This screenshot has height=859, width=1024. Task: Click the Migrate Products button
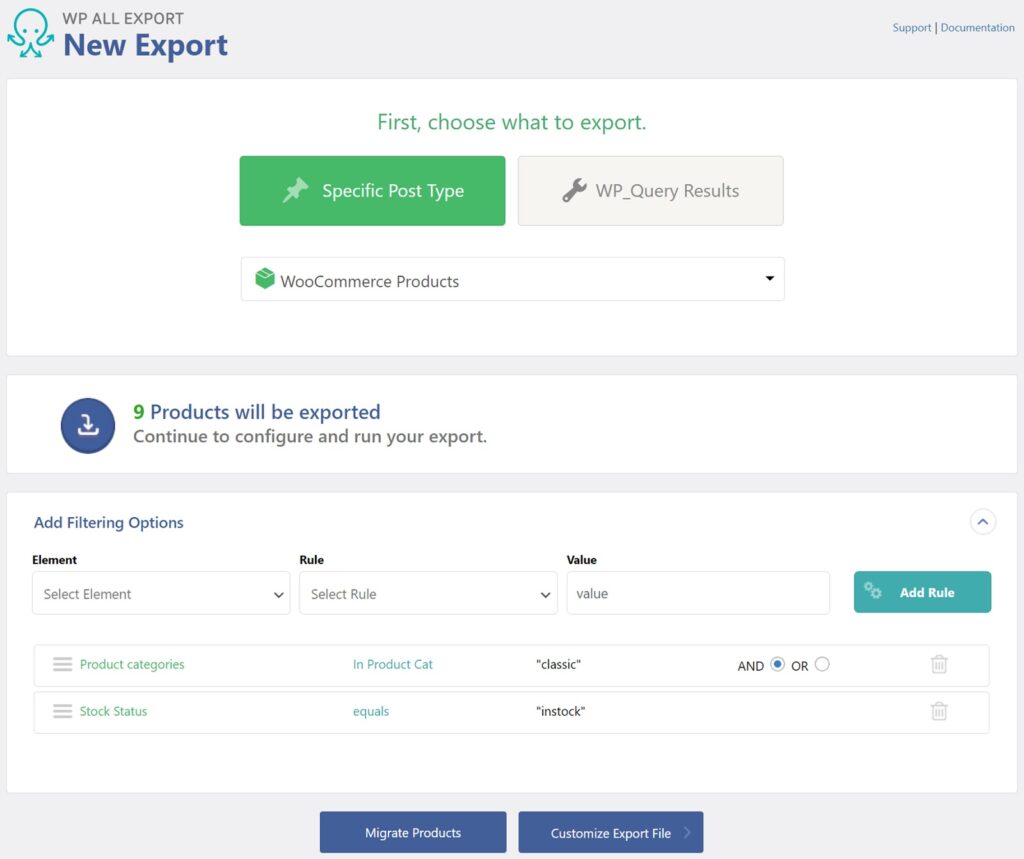coord(413,832)
